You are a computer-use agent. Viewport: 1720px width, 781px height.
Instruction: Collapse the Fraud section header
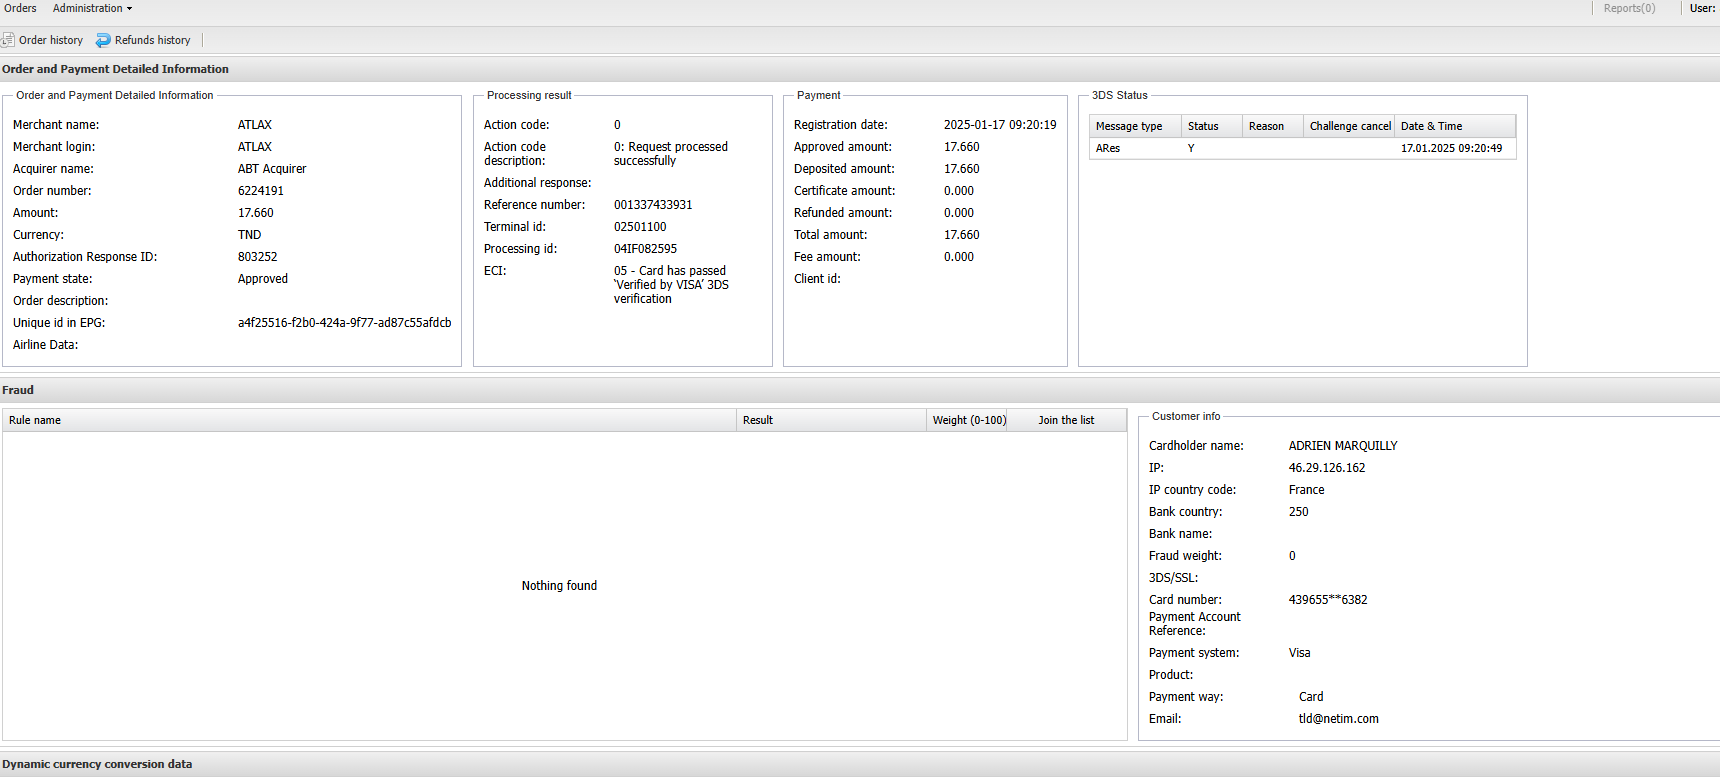(18, 390)
